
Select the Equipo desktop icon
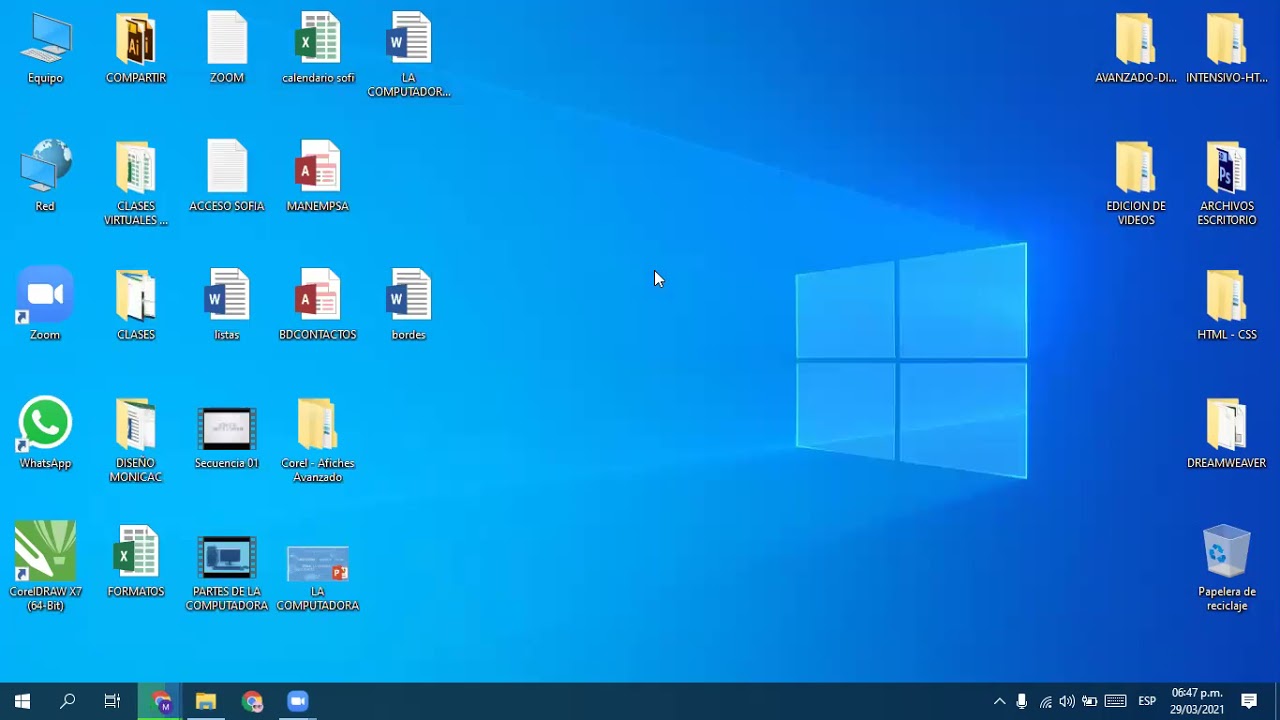pos(45,48)
